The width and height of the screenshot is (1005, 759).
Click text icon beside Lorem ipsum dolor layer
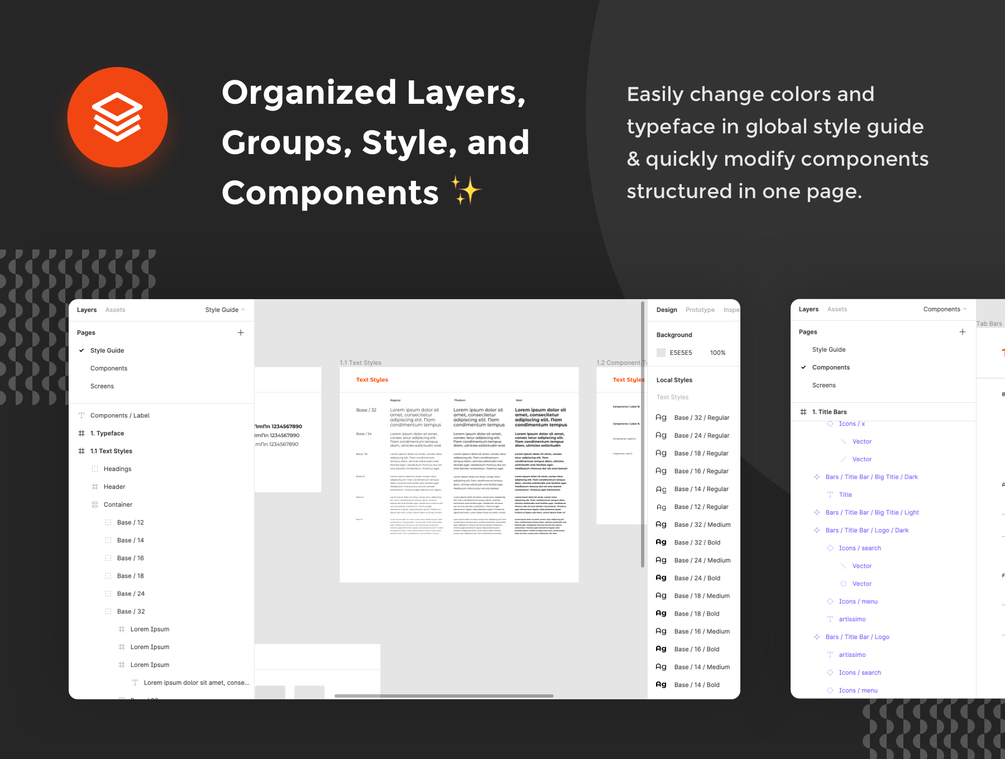click(135, 683)
